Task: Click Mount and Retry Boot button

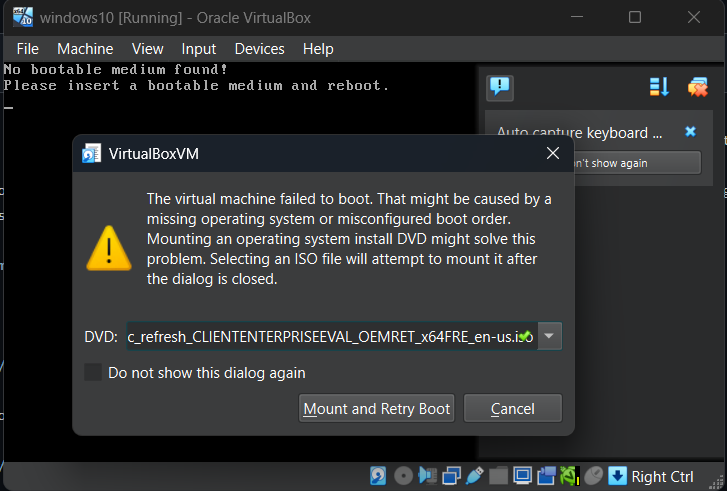Action: [376, 408]
